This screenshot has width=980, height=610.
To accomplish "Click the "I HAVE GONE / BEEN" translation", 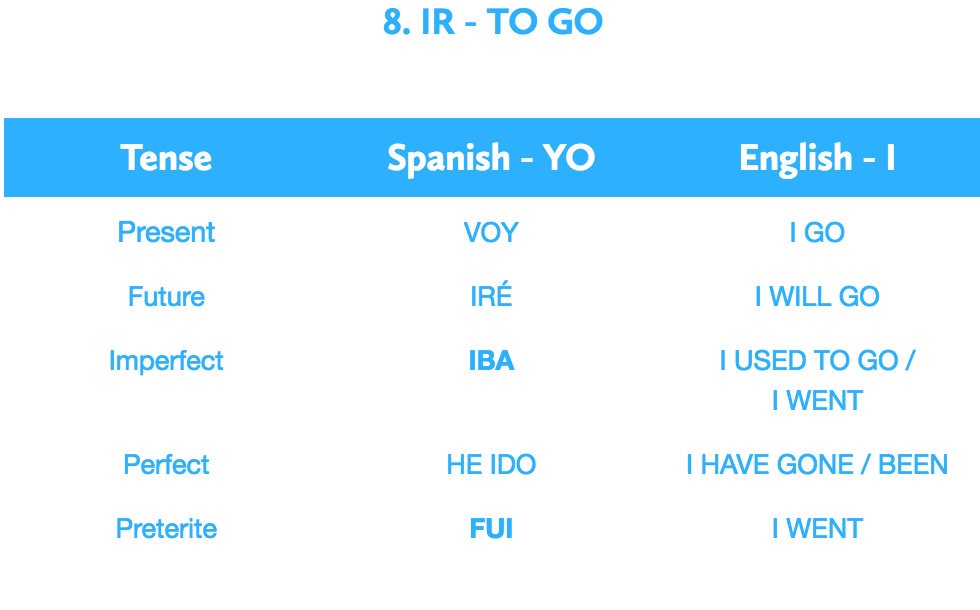I will pyautogui.click(x=817, y=465).
